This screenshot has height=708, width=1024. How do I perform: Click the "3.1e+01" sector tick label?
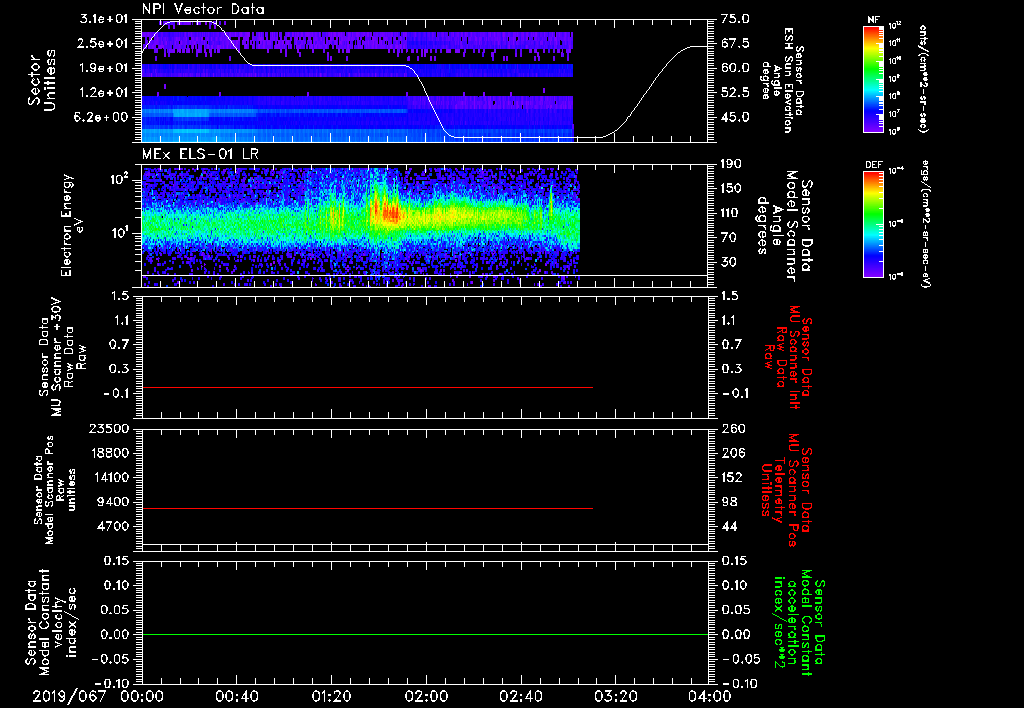click(104, 19)
